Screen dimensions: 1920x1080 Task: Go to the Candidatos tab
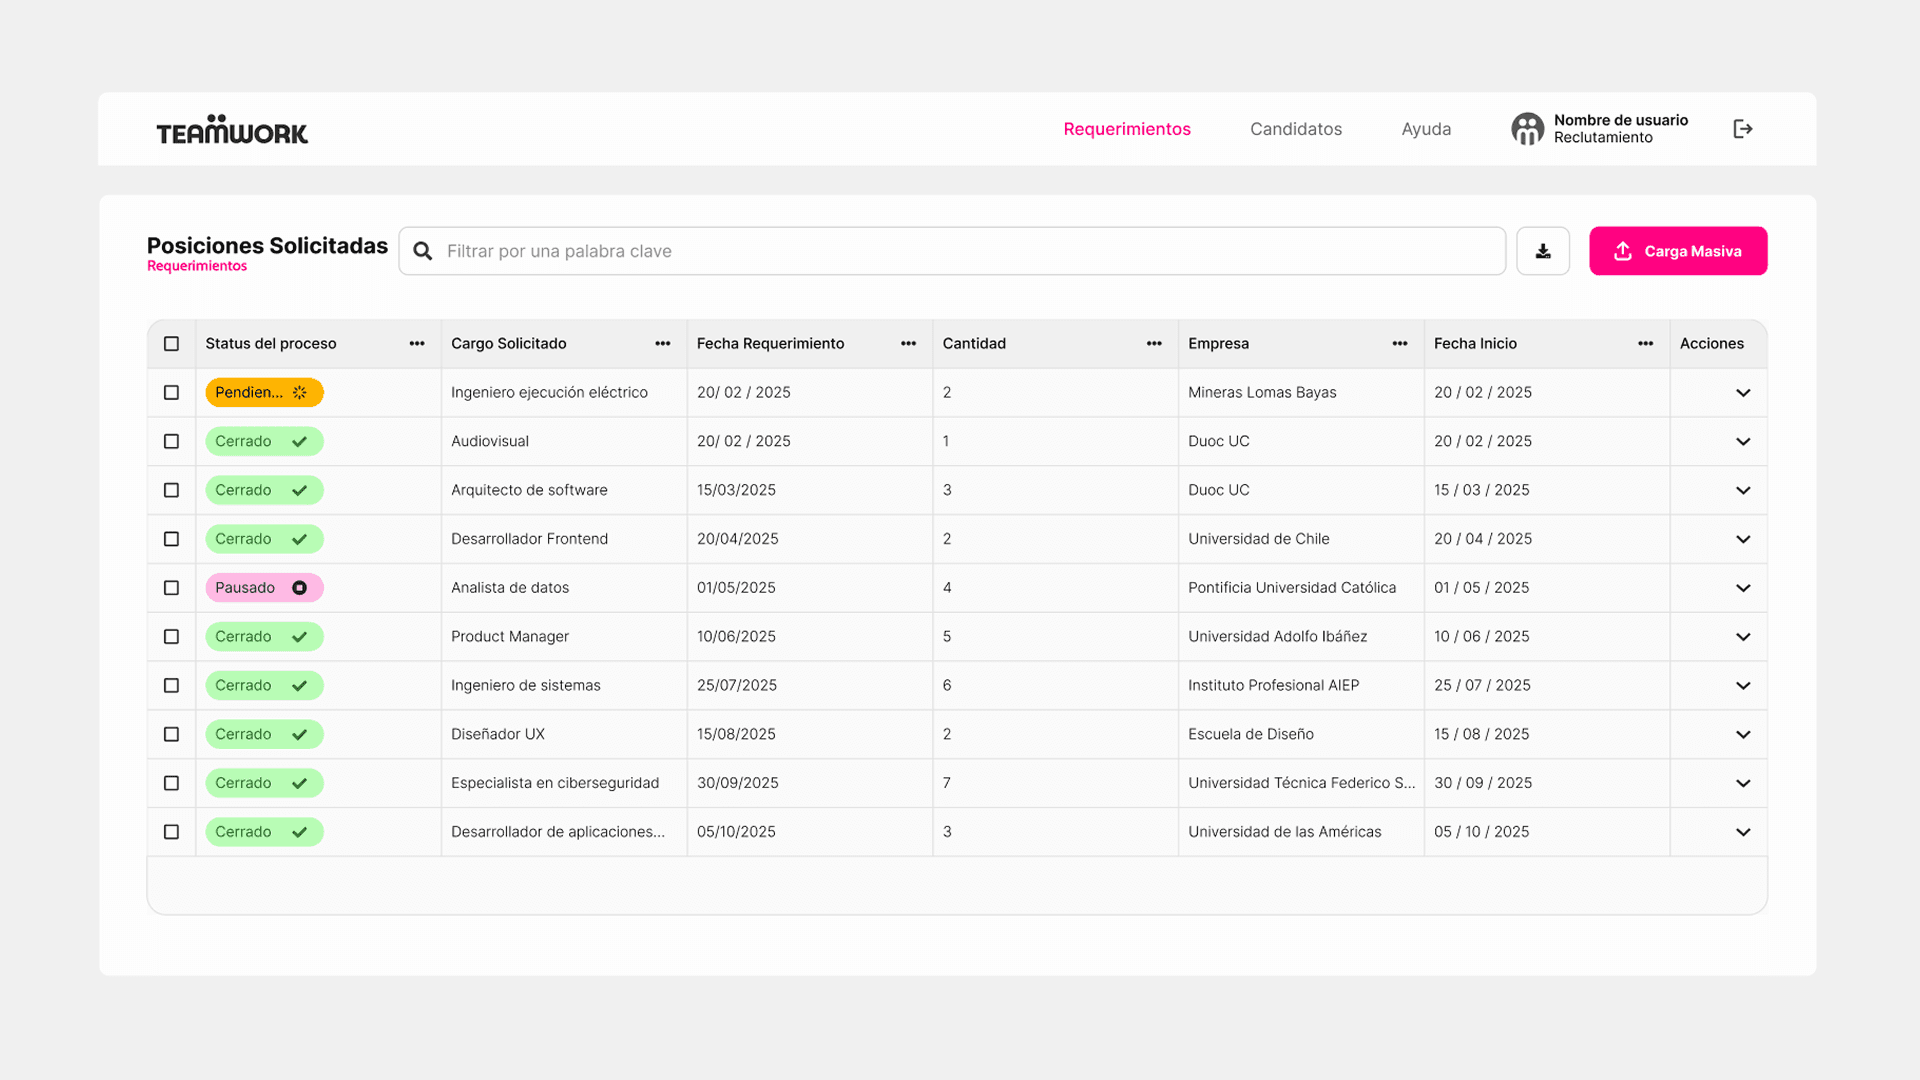click(1295, 129)
